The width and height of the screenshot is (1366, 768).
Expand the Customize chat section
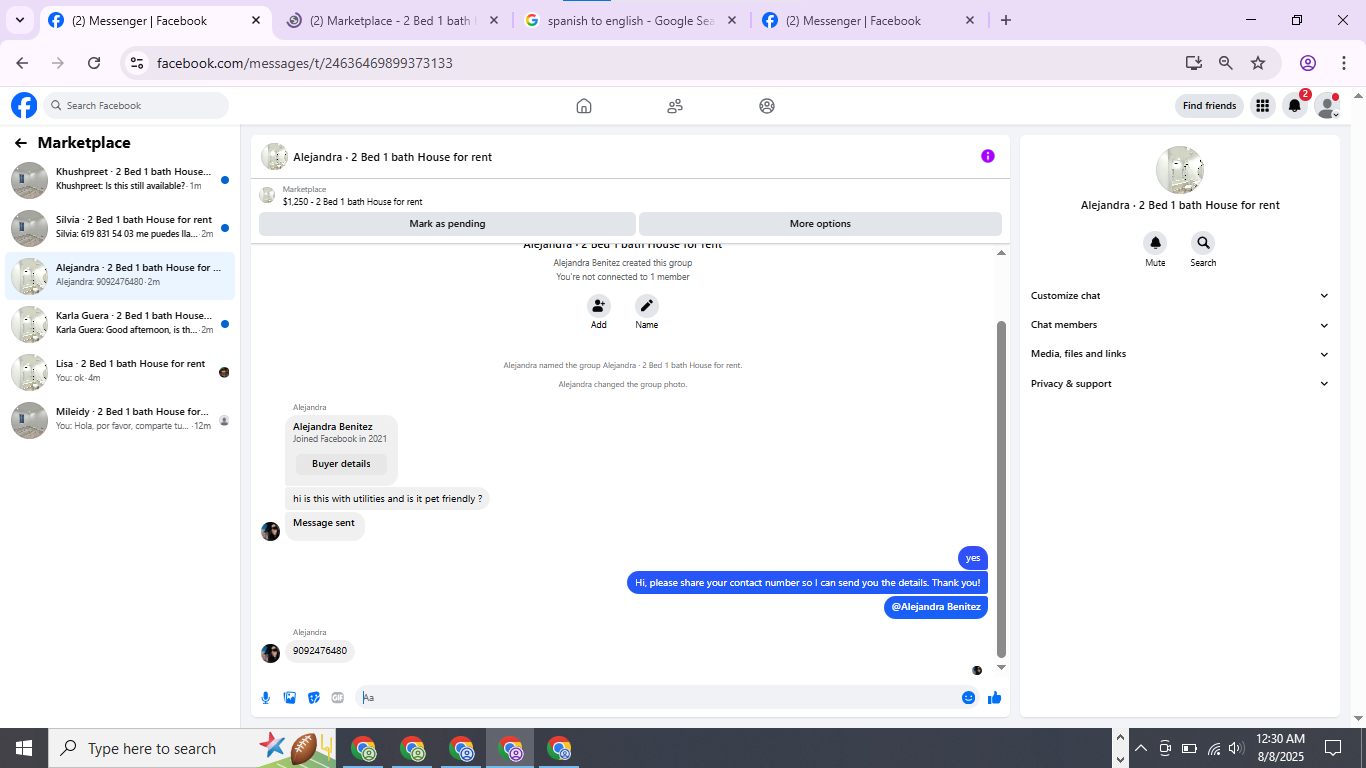pos(1180,296)
